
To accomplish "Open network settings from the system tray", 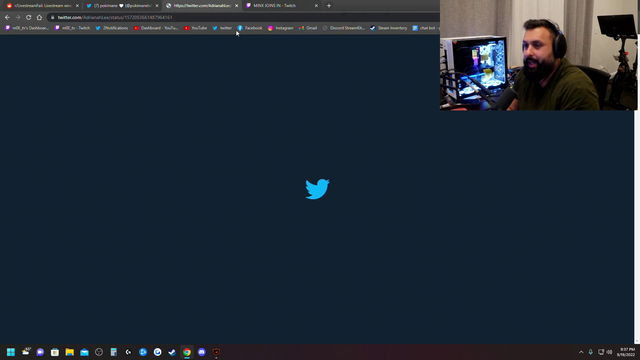I will pos(601,352).
